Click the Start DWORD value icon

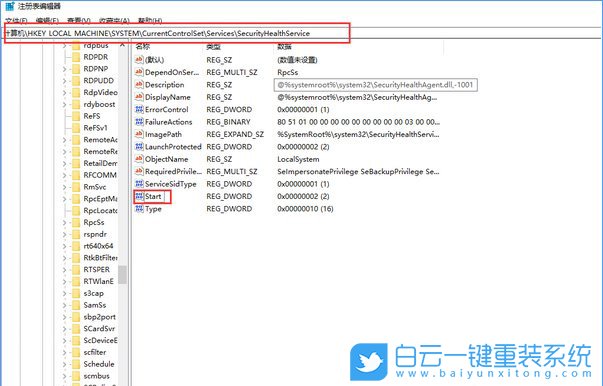(139, 196)
